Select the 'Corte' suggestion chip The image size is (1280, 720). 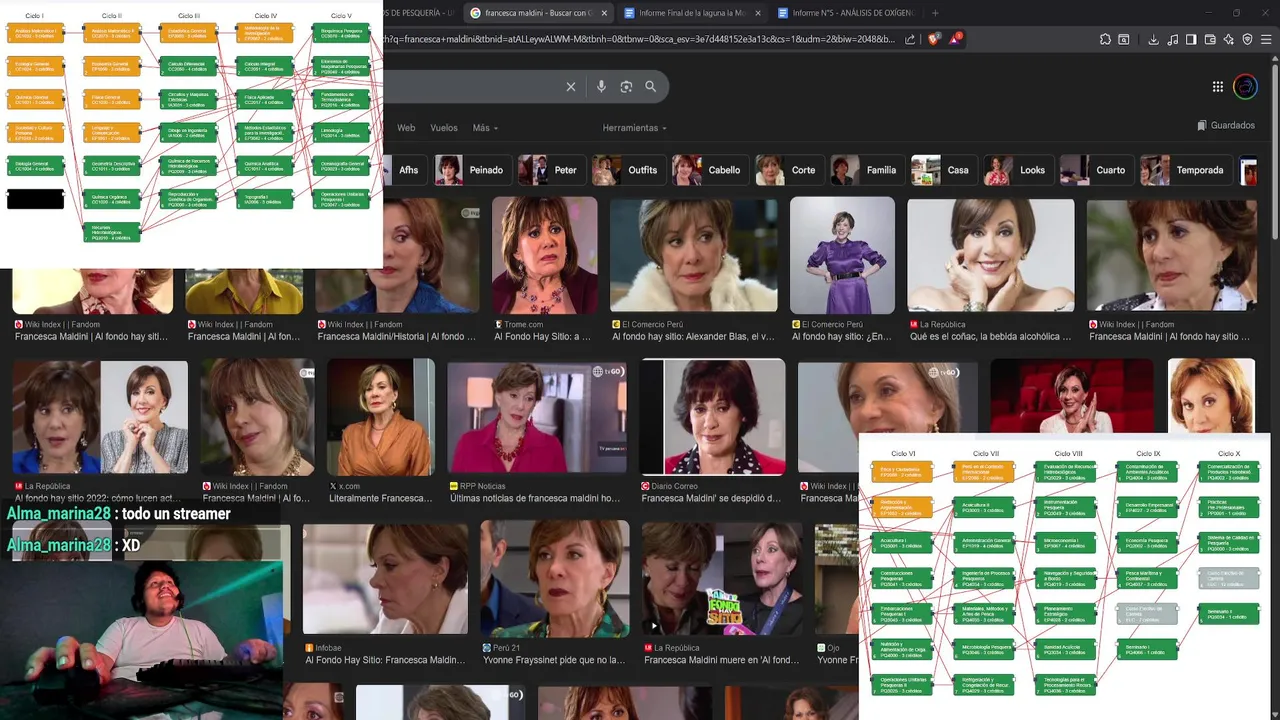(x=788, y=170)
